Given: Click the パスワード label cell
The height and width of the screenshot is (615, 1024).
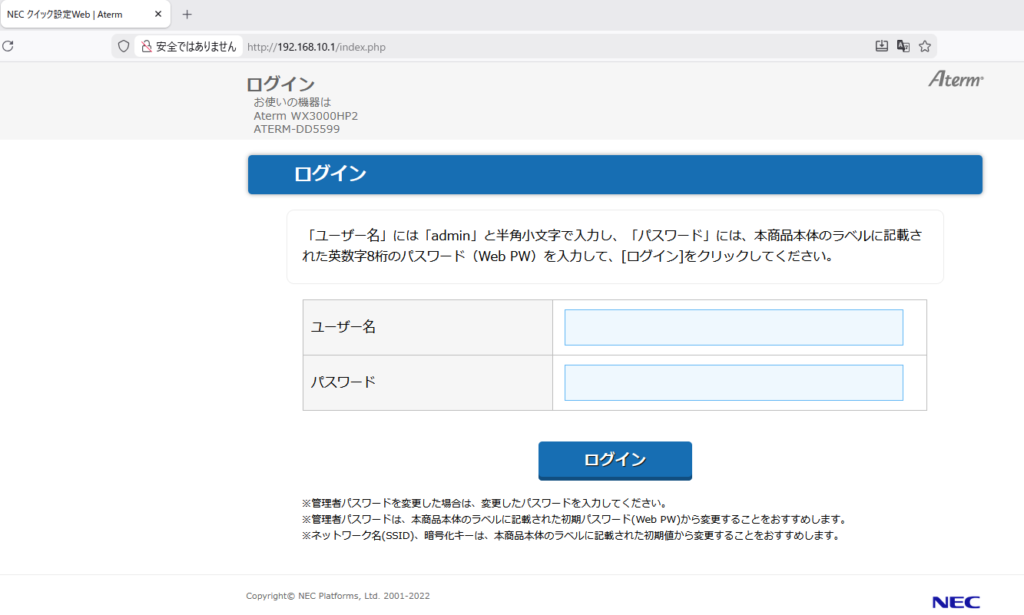Looking at the screenshot, I should click(x=427, y=382).
